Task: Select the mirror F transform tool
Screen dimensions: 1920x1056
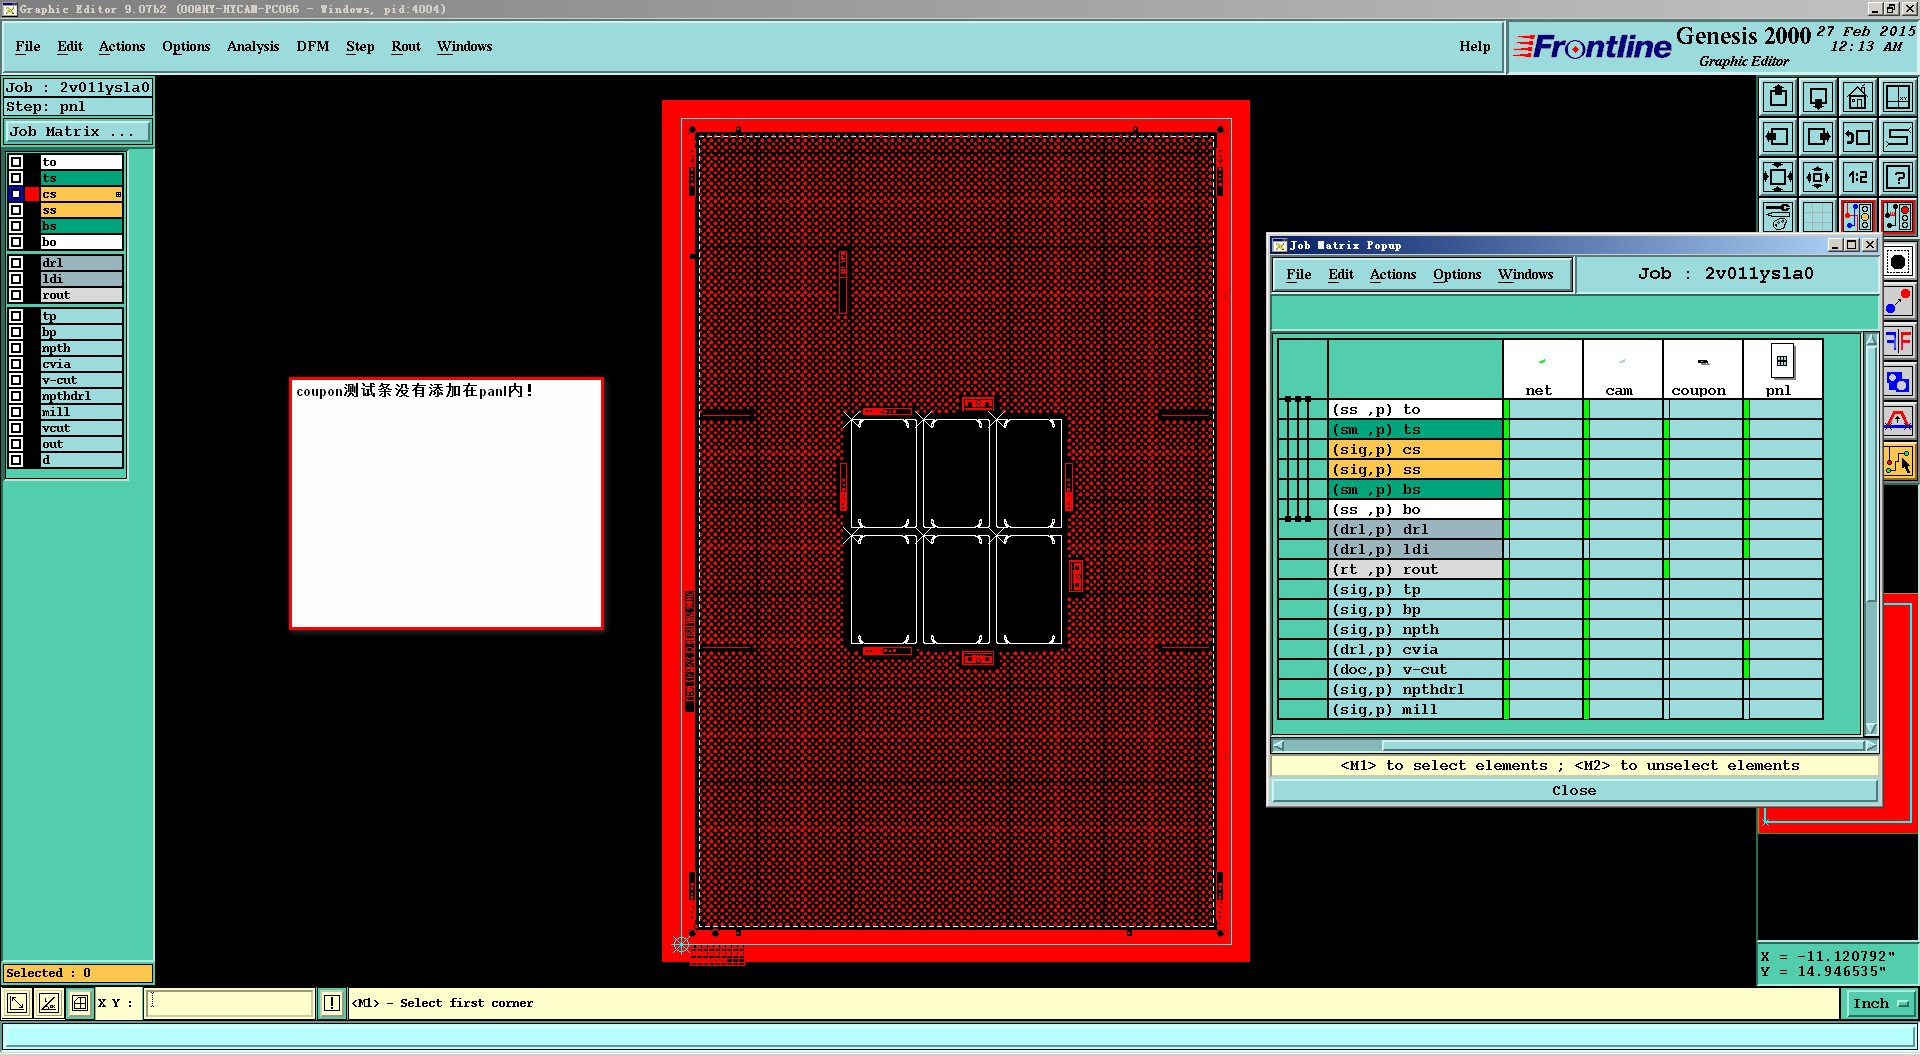Action: pyautogui.click(x=1898, y=341)
